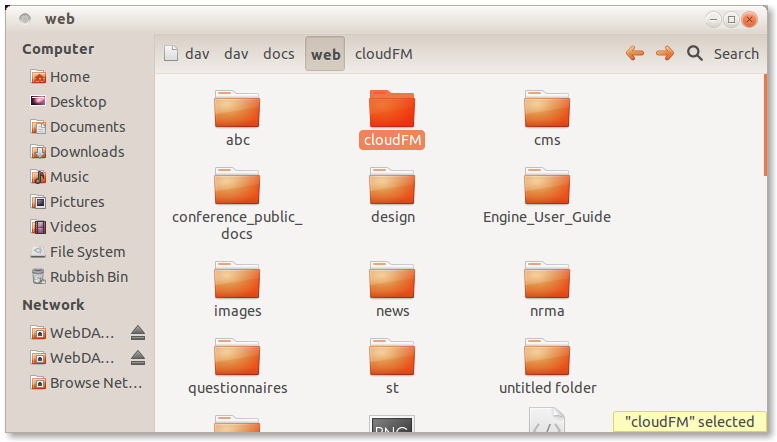Click the window menu circle button
777x442 pixels.
(x=25, y=18)
